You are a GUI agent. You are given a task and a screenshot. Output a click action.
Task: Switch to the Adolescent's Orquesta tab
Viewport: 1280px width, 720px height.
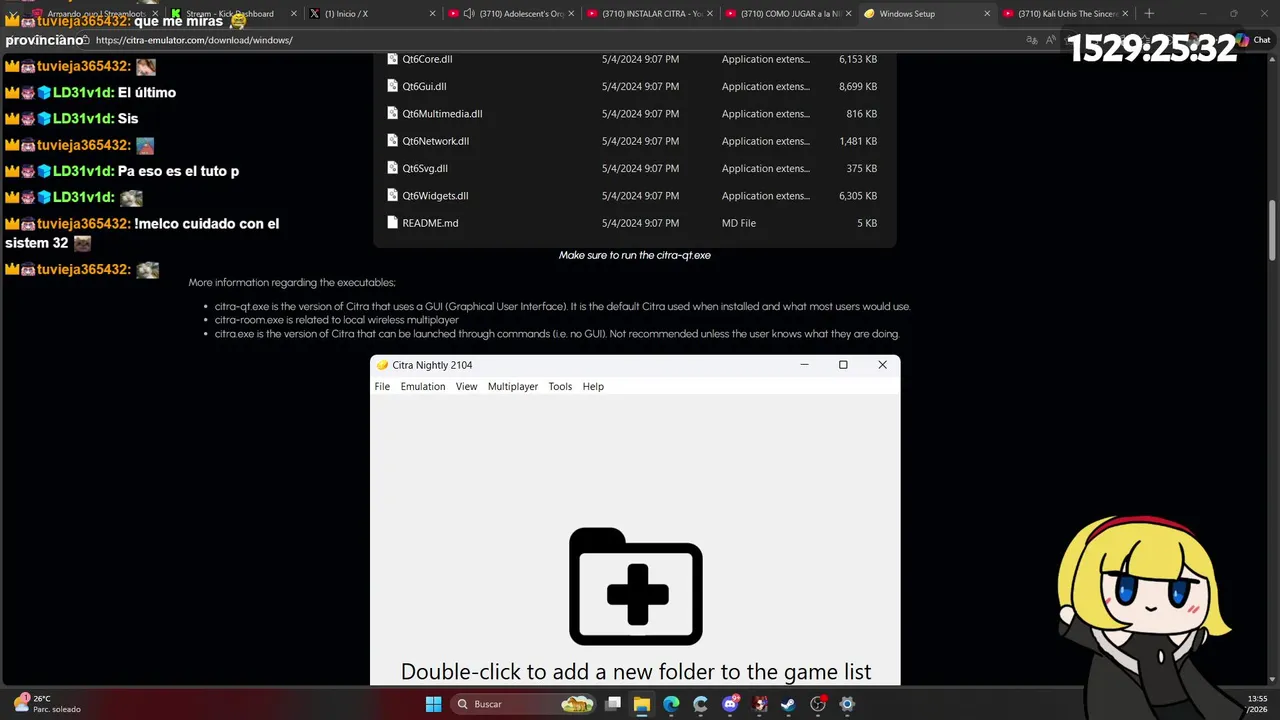click(x=511, y=14)
